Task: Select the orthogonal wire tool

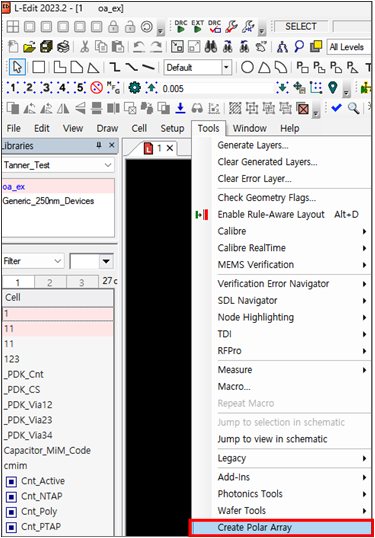Action: [115, 67]
